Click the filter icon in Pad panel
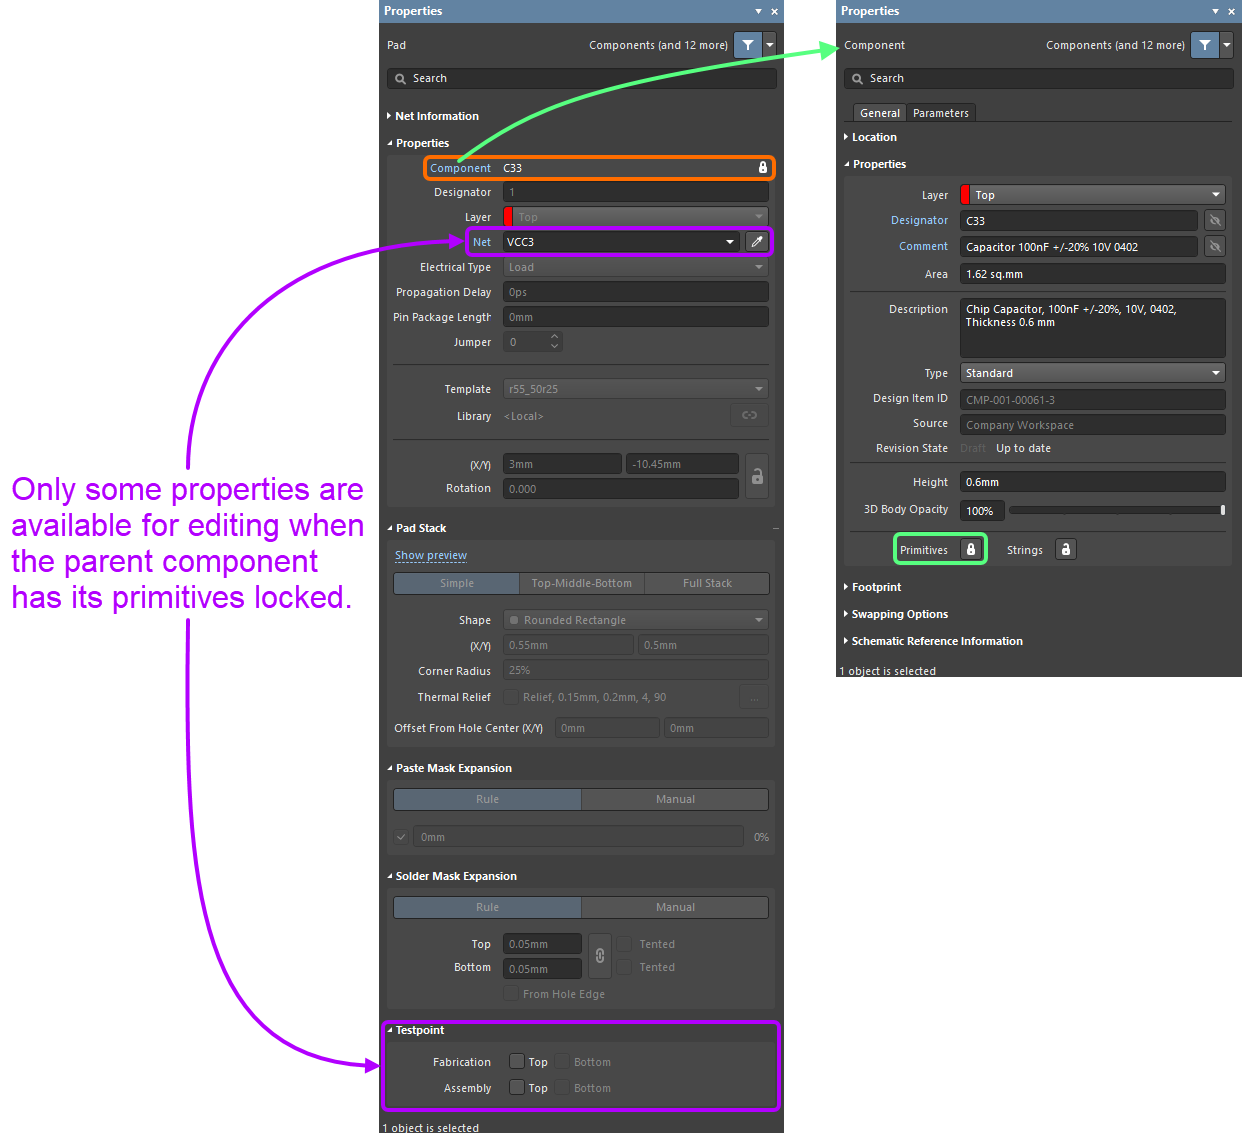 coord(748,45)
